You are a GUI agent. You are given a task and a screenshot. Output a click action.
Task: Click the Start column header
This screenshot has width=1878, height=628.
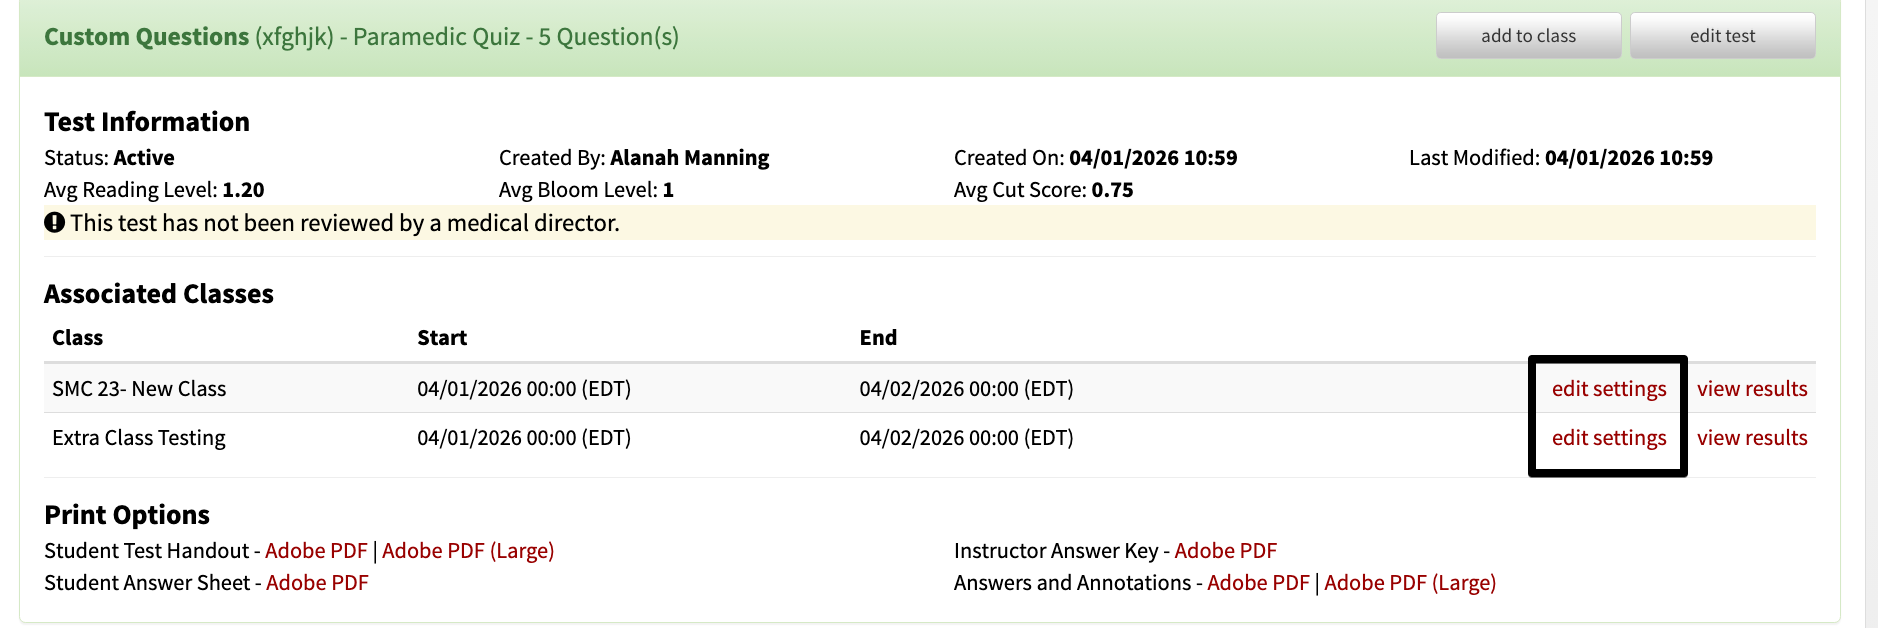tap(442, 338)
